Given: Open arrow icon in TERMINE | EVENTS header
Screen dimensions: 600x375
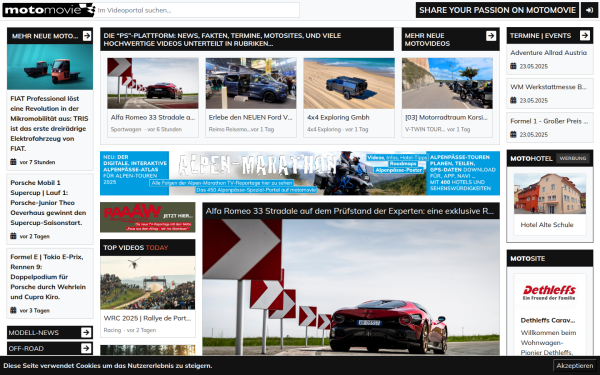Looking at the screenshot, I should [x=585, y=36].
